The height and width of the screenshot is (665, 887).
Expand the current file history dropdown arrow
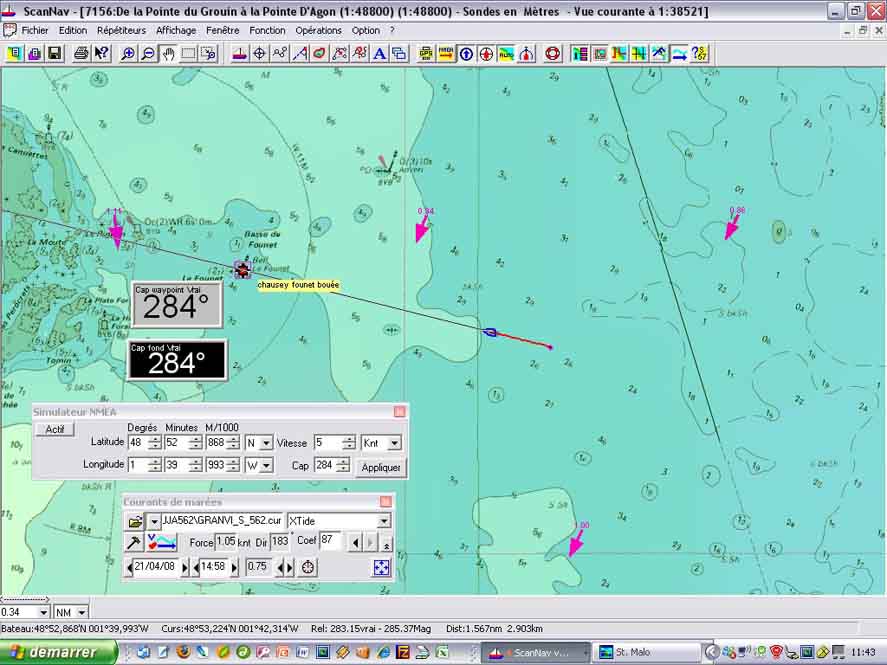tap(153, 521)
